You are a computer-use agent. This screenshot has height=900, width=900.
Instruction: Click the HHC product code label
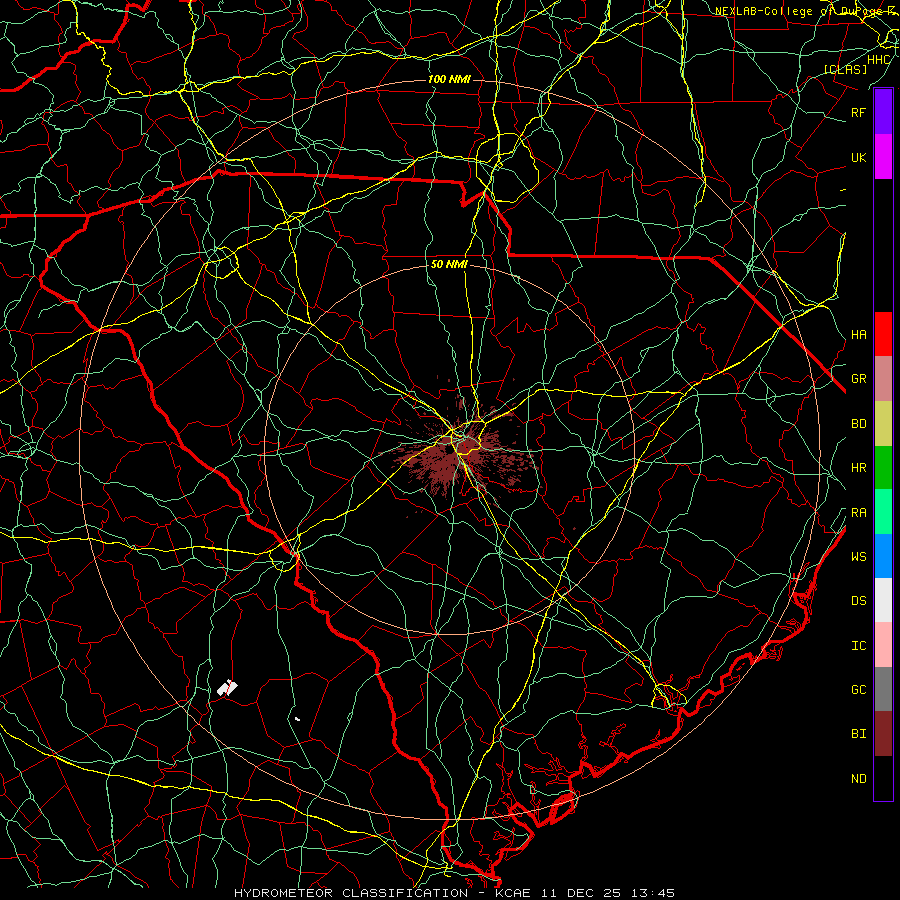point(879,60)
